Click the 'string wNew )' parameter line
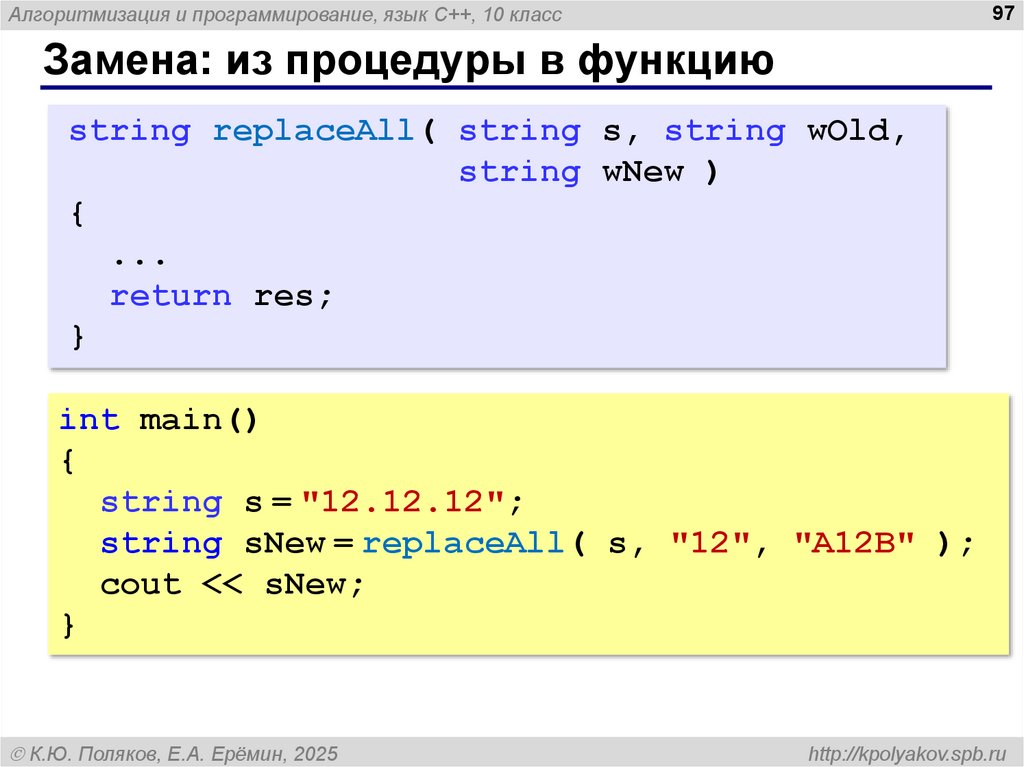 pos(588,172)
